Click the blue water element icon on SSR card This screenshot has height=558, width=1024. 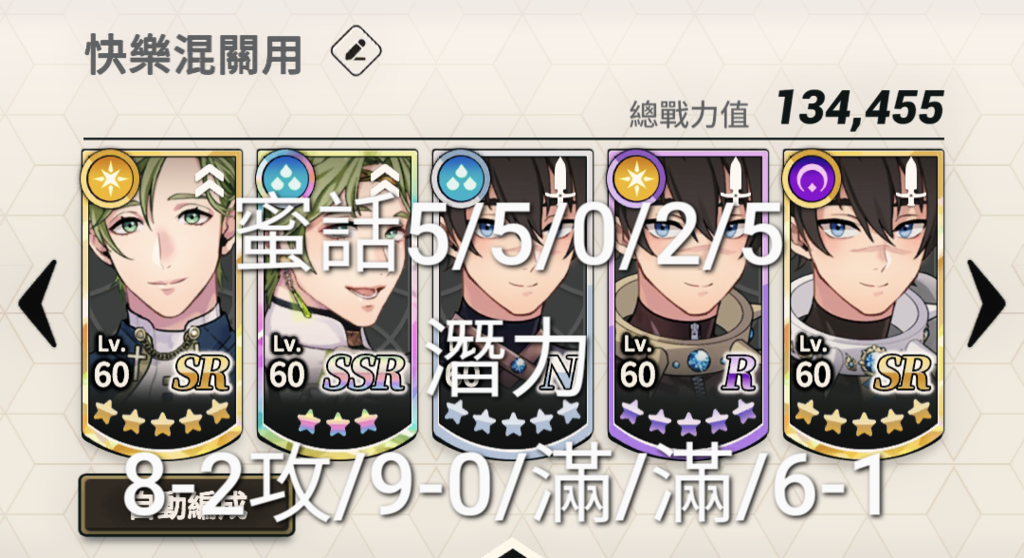[285, 178]
